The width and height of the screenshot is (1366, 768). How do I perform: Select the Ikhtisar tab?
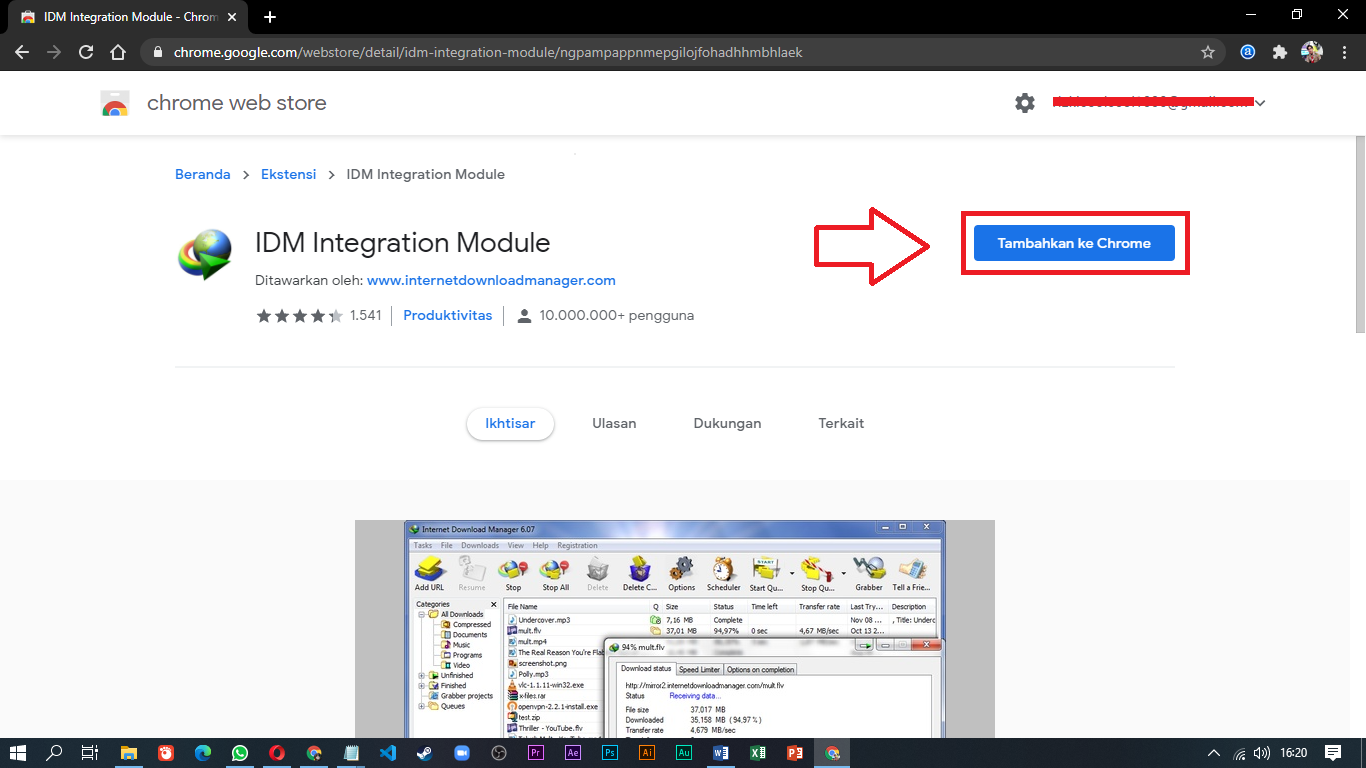[510, 423]
